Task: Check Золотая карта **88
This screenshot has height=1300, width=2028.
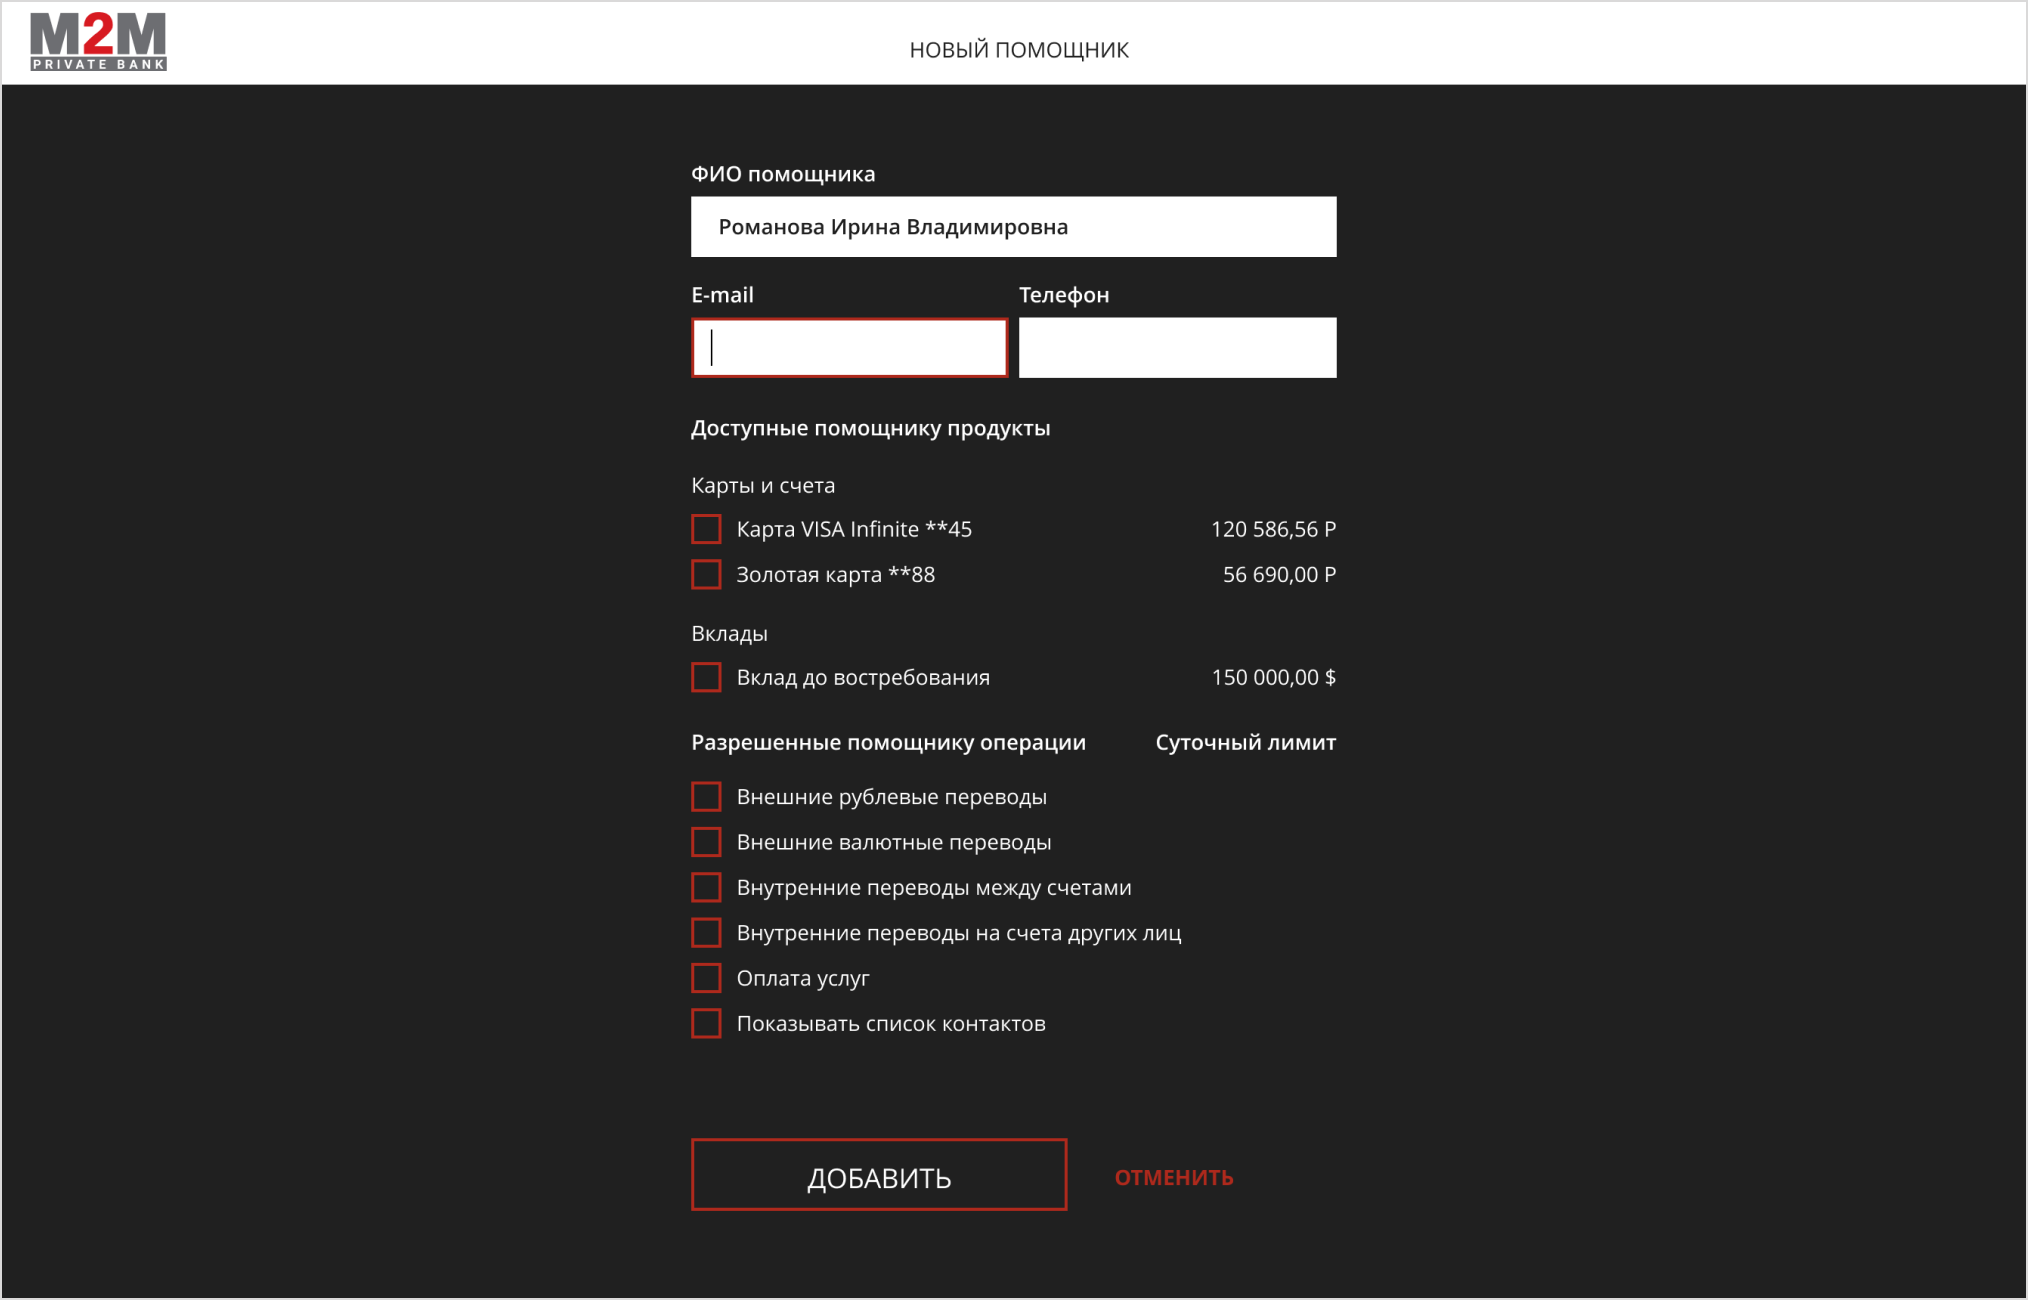Action: [706, 574]
